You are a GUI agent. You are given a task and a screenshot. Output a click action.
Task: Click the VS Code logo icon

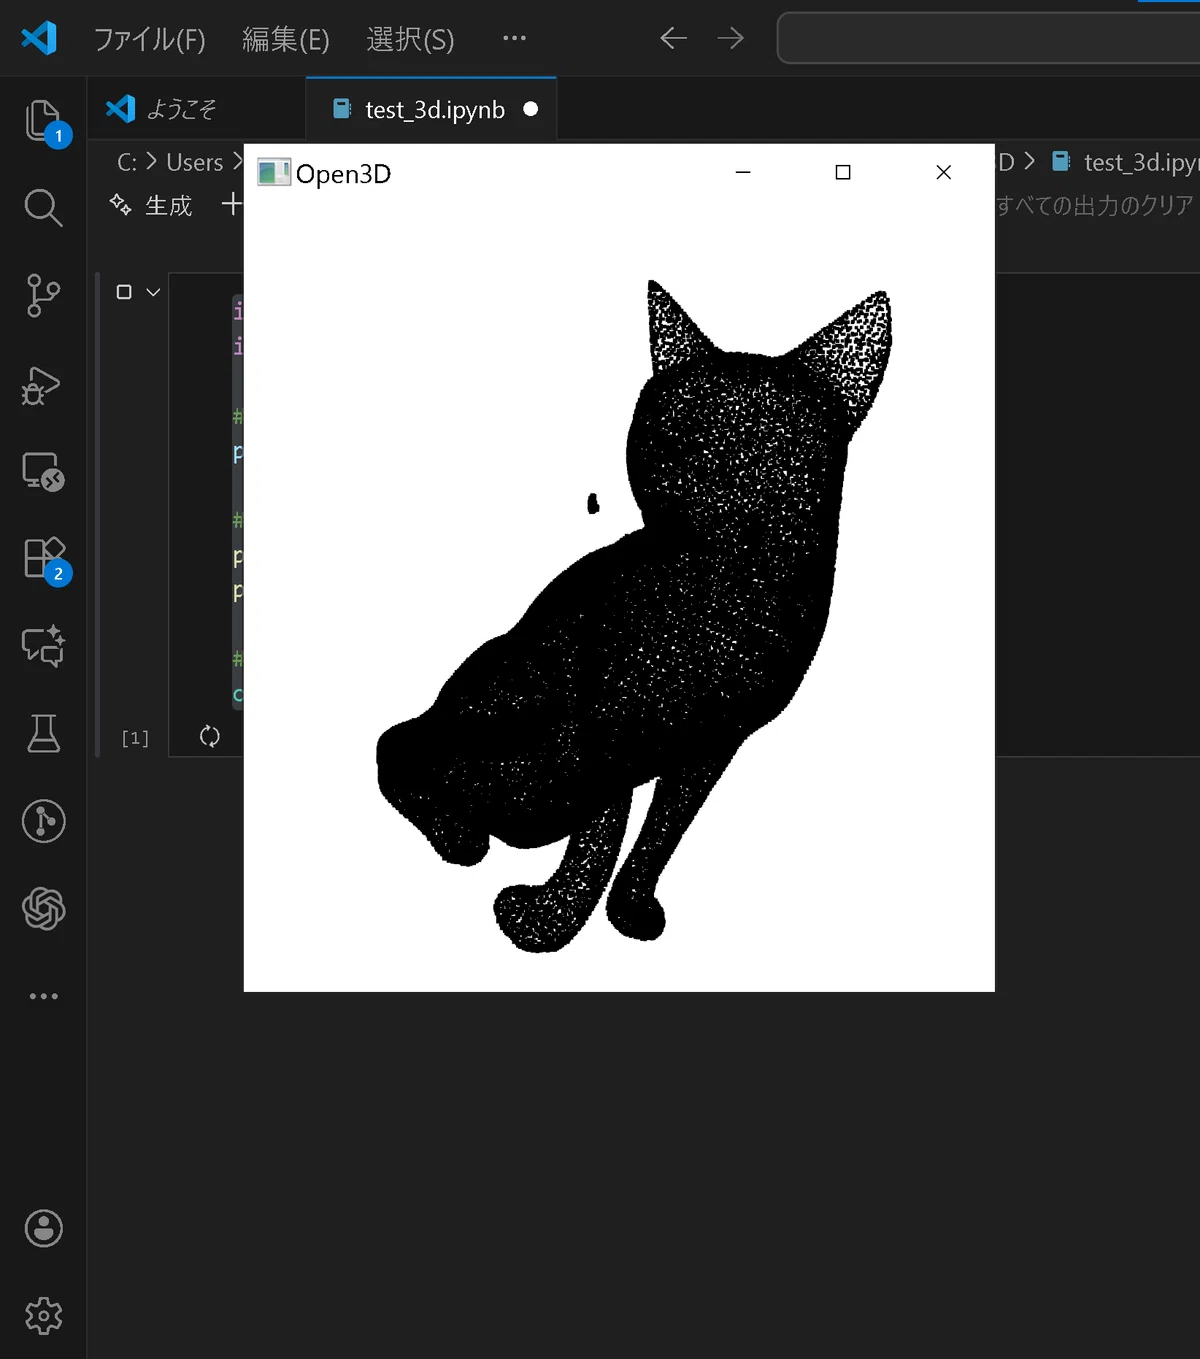coord(39,38)
